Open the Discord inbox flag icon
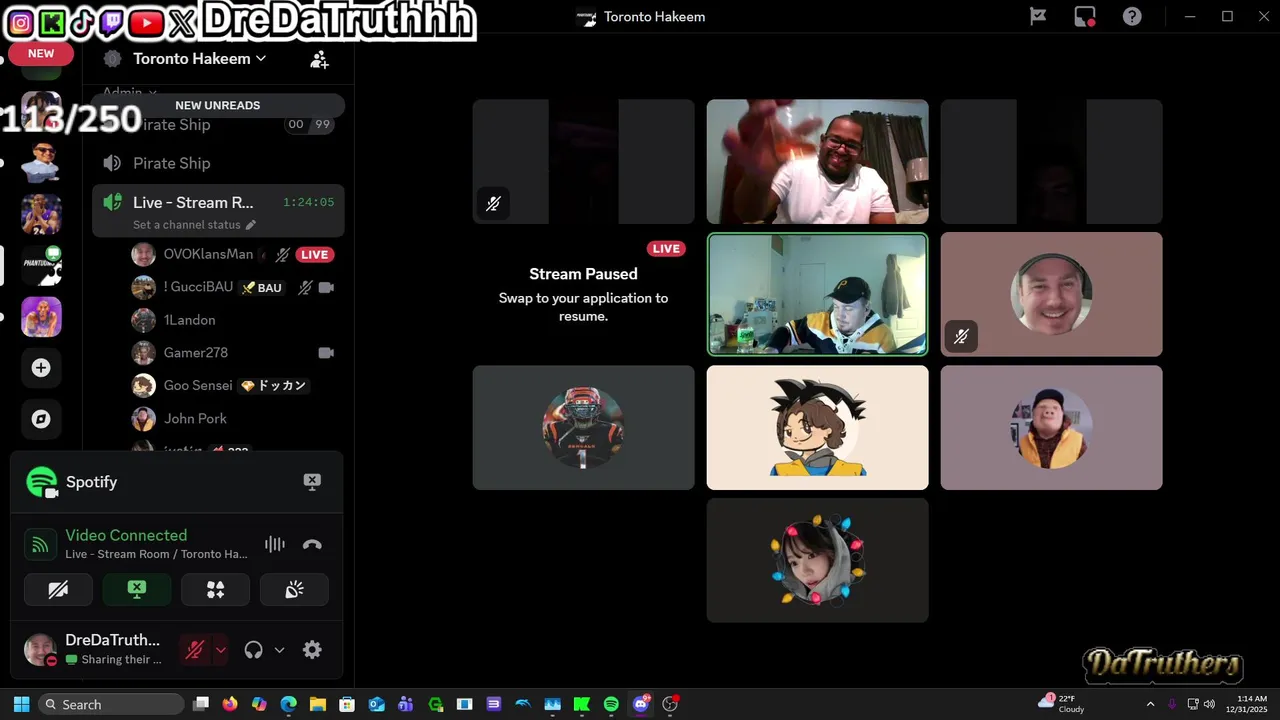Image resolution: width=1280 pixels, height=720 pixels. tap(1038, 16)
